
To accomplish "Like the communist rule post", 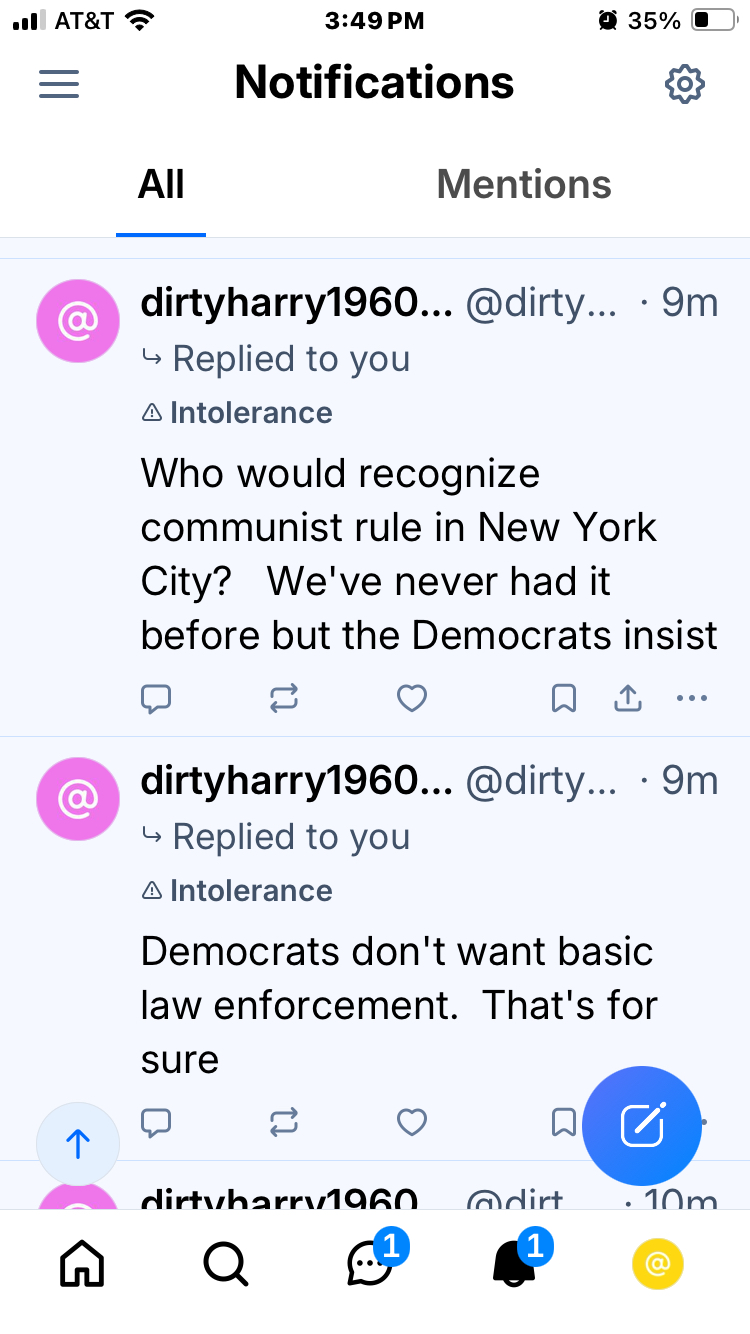I will click(412, 698).
